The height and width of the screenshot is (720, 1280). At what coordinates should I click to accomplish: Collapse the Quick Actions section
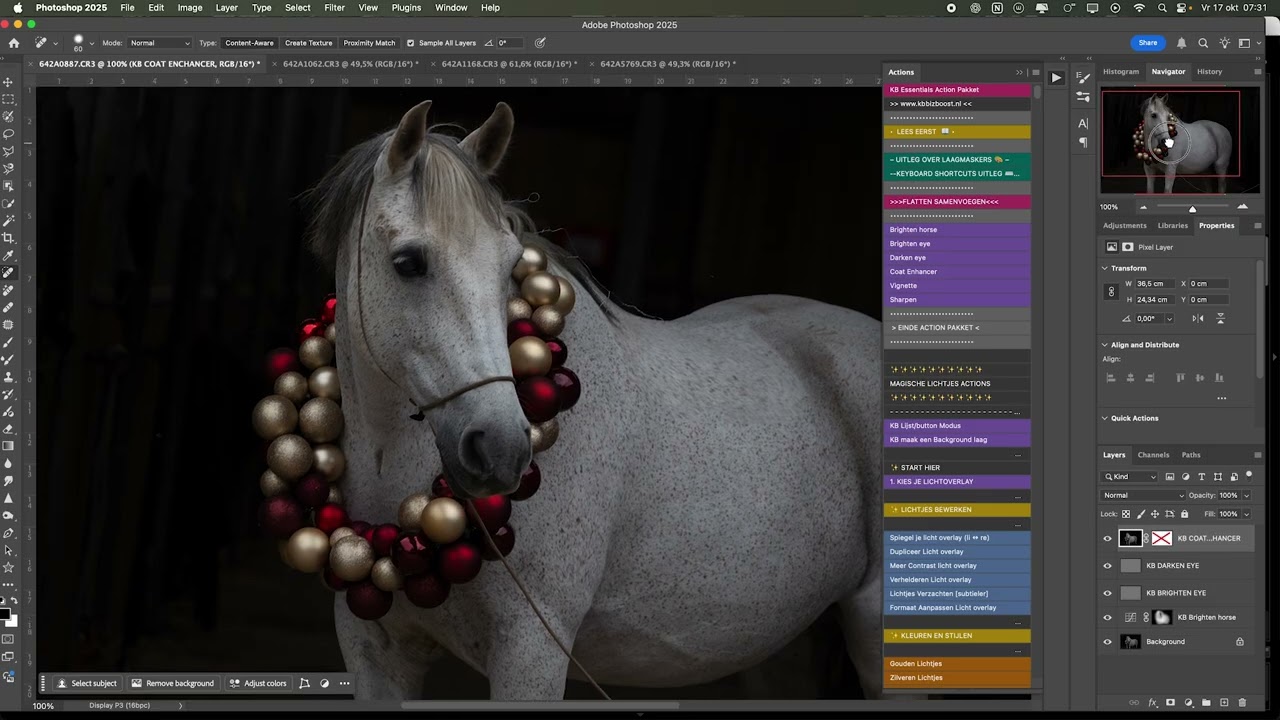tap(1105, 418)
